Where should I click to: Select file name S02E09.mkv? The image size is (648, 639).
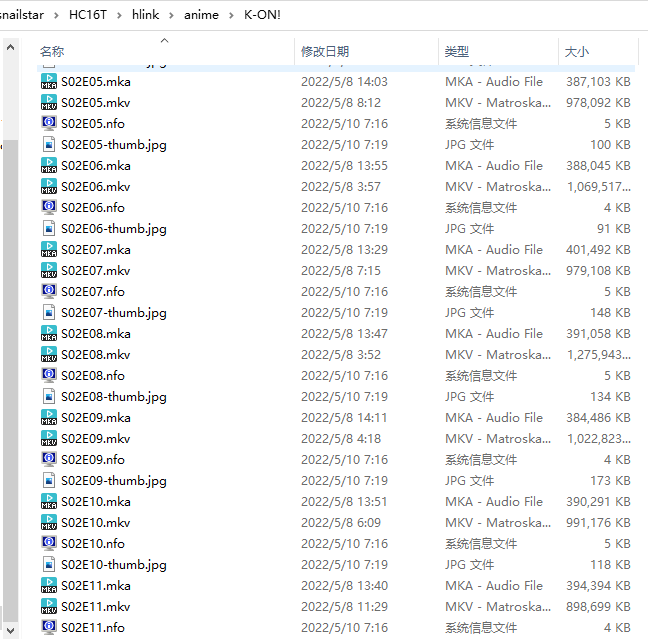coord(96,439)
